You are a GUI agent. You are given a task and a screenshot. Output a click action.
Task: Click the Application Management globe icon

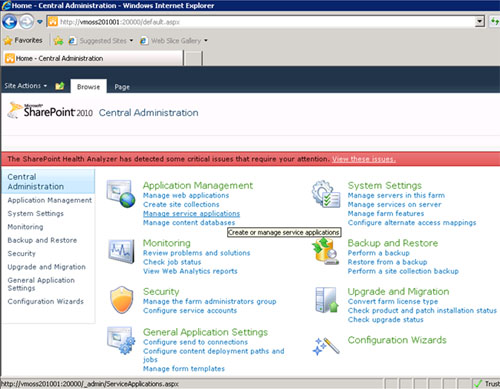pyautogui.click(x=121, y=194)
